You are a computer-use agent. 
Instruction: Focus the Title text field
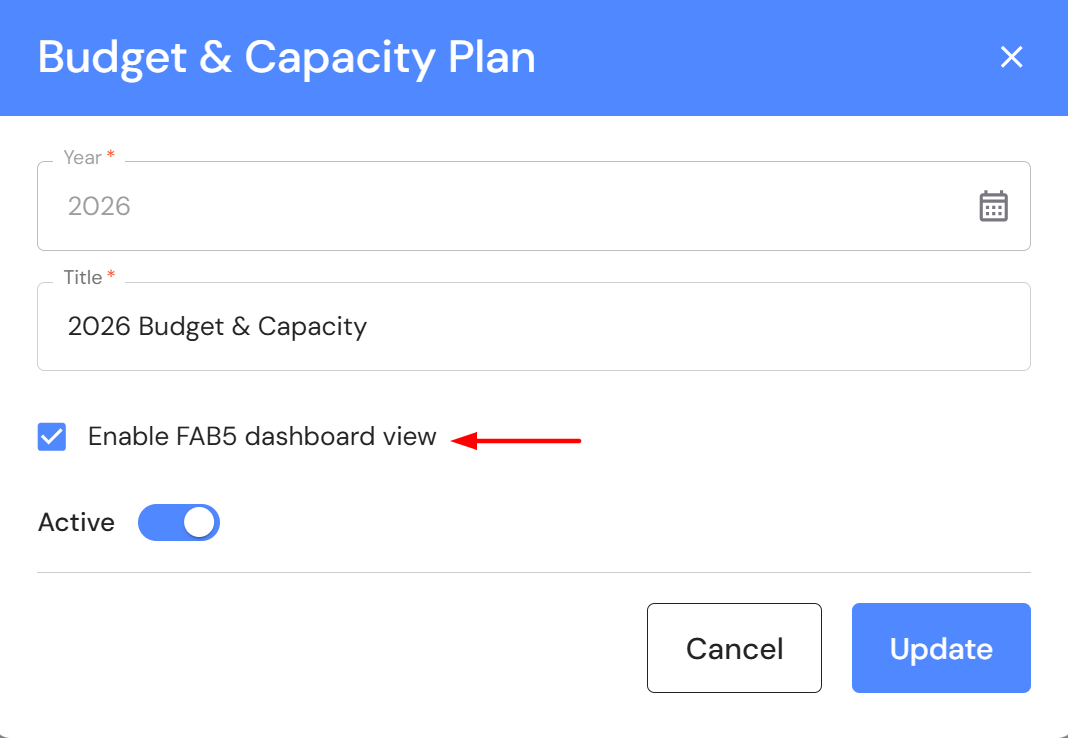pos(600,327)
